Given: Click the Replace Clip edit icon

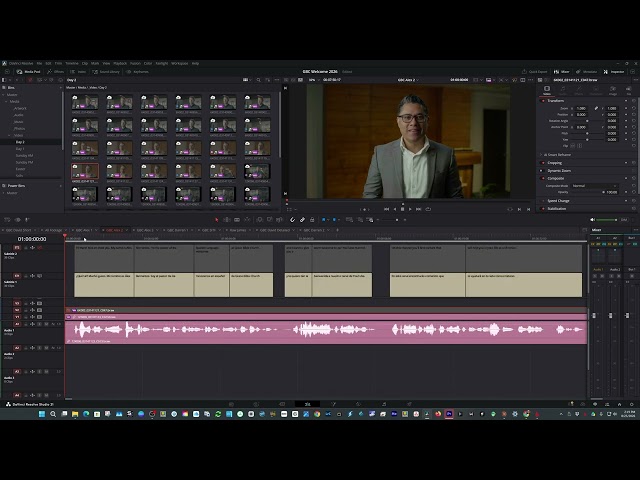Looking at the screenshot, I should tap(280, 220).
